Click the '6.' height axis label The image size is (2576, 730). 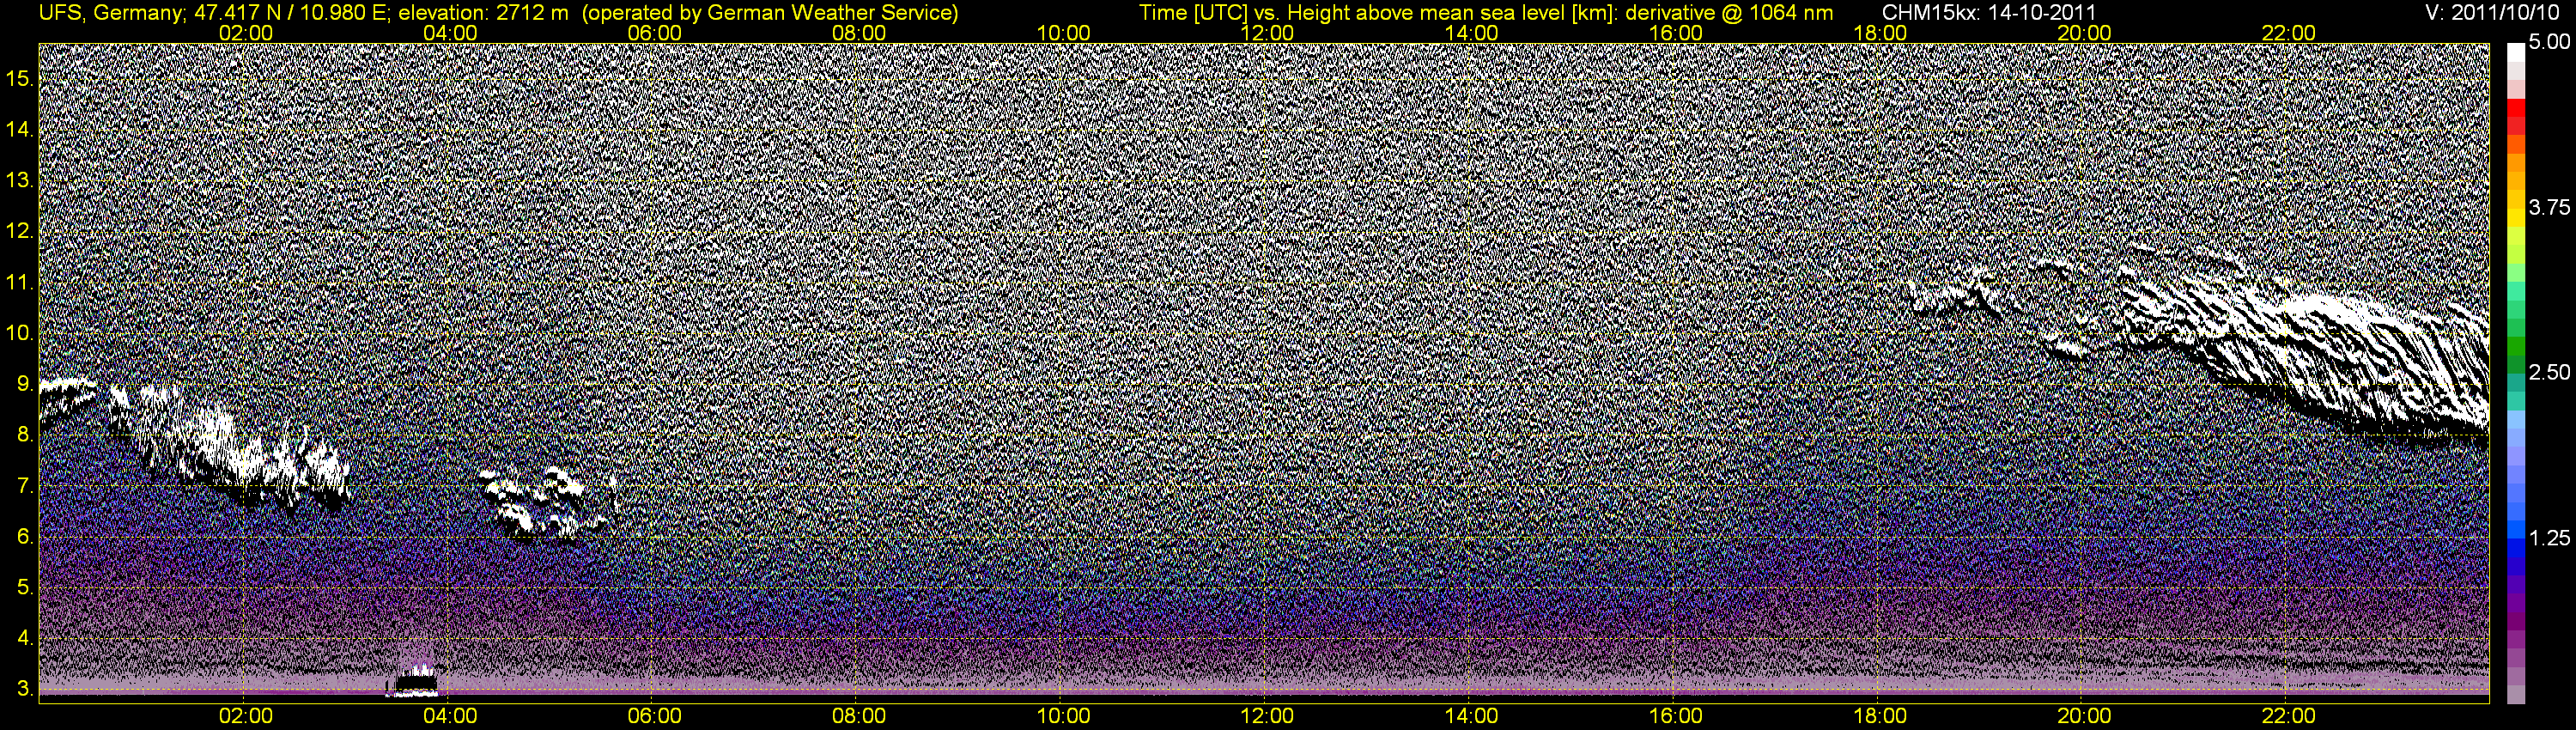pyautogui.click(x=25, y=537)
